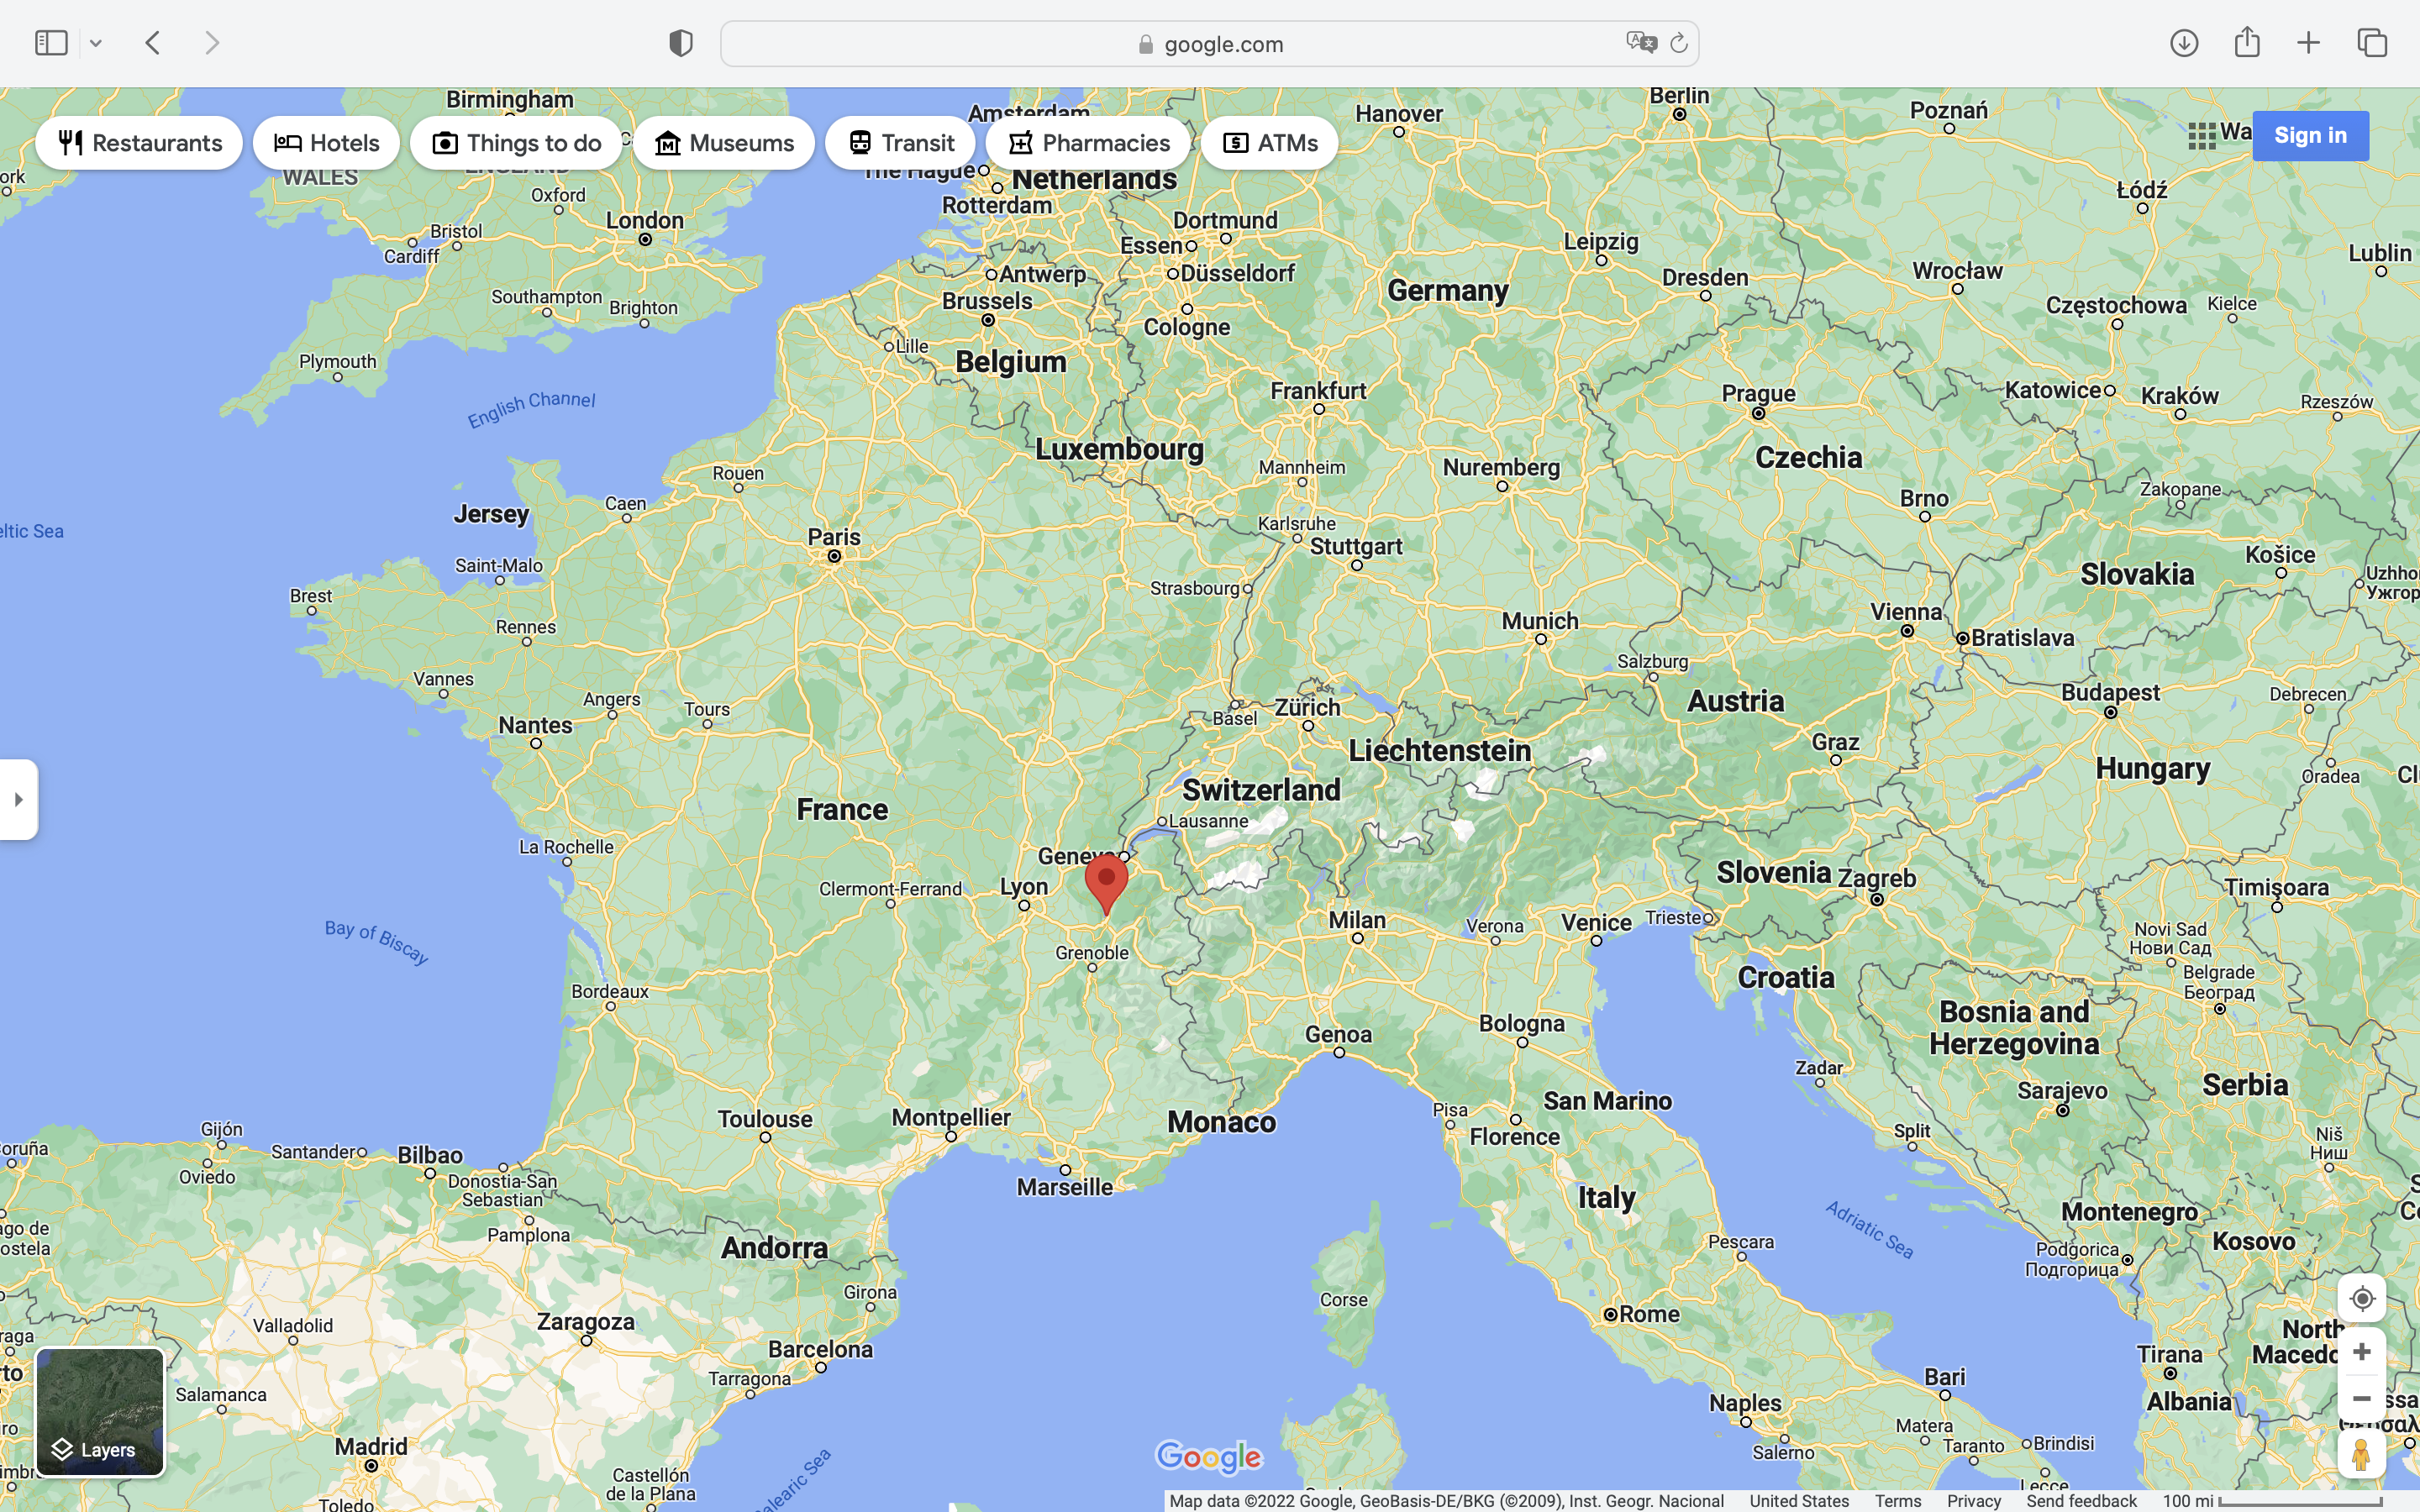Show your location with the target icon

coord(2361,1298)
